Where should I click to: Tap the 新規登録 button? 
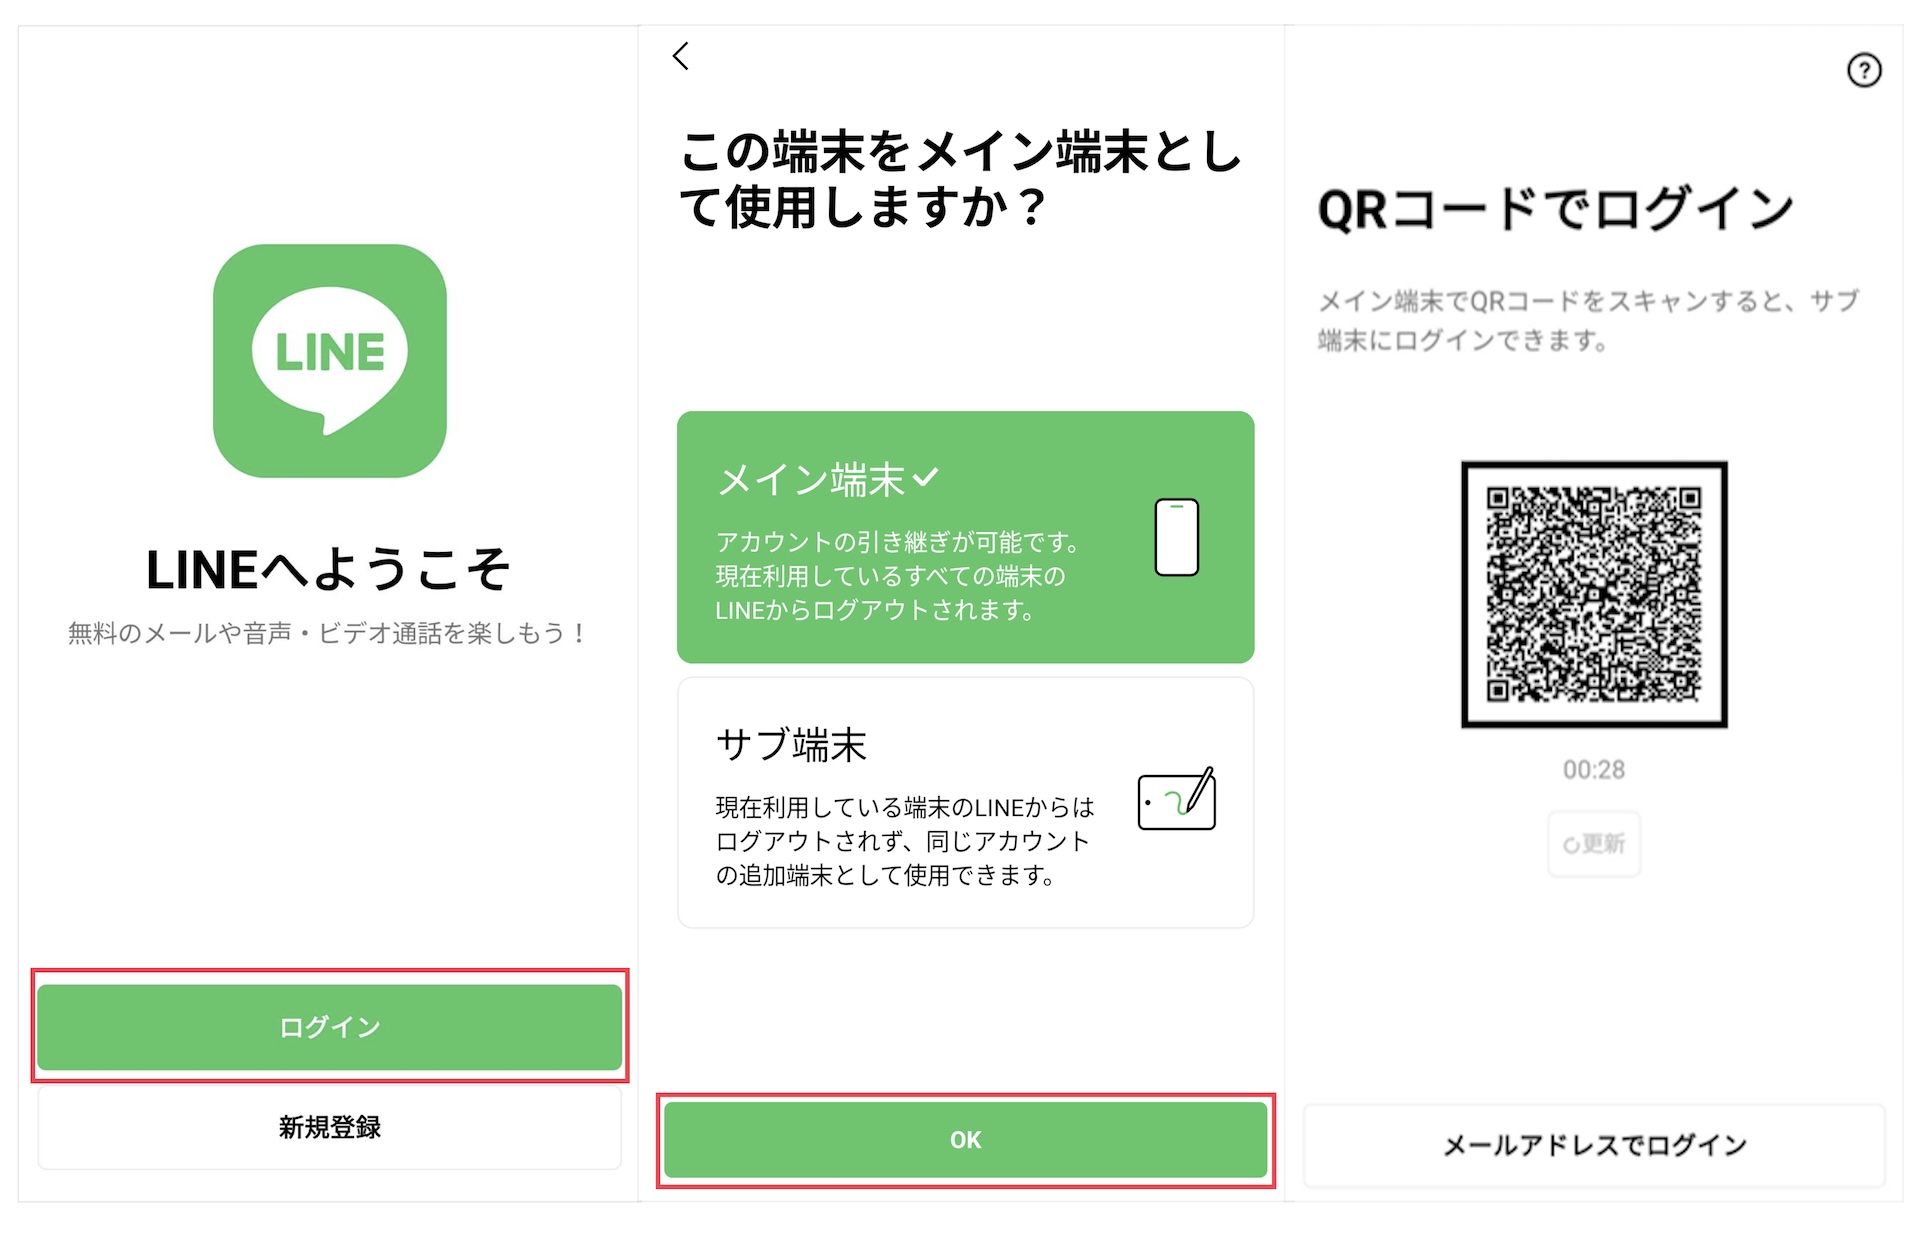tap(330, 1127)
